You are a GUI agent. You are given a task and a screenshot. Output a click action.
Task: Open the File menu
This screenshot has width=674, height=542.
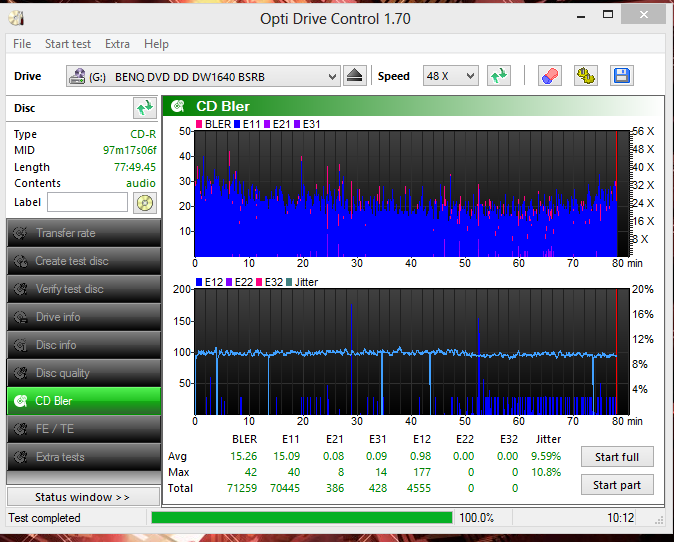point(22,44)
